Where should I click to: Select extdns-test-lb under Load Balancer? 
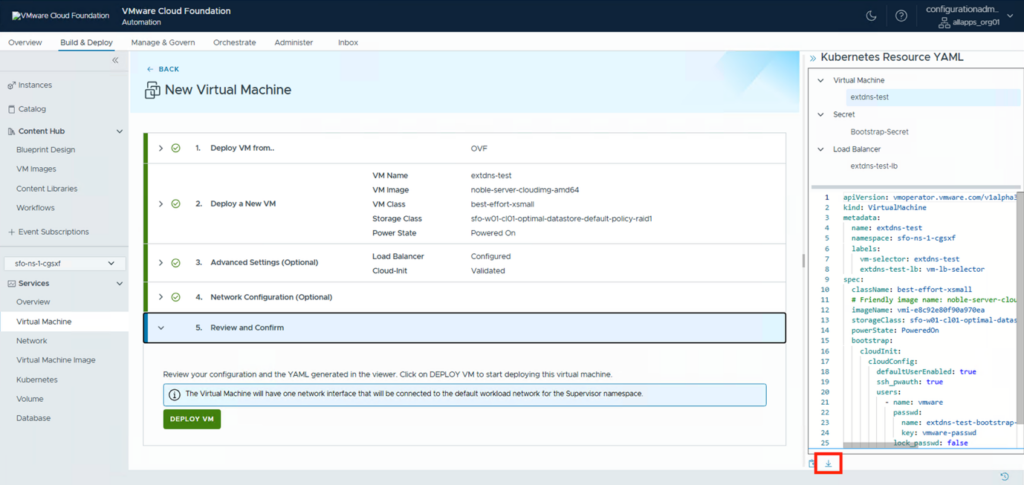[x=875, y=166]
